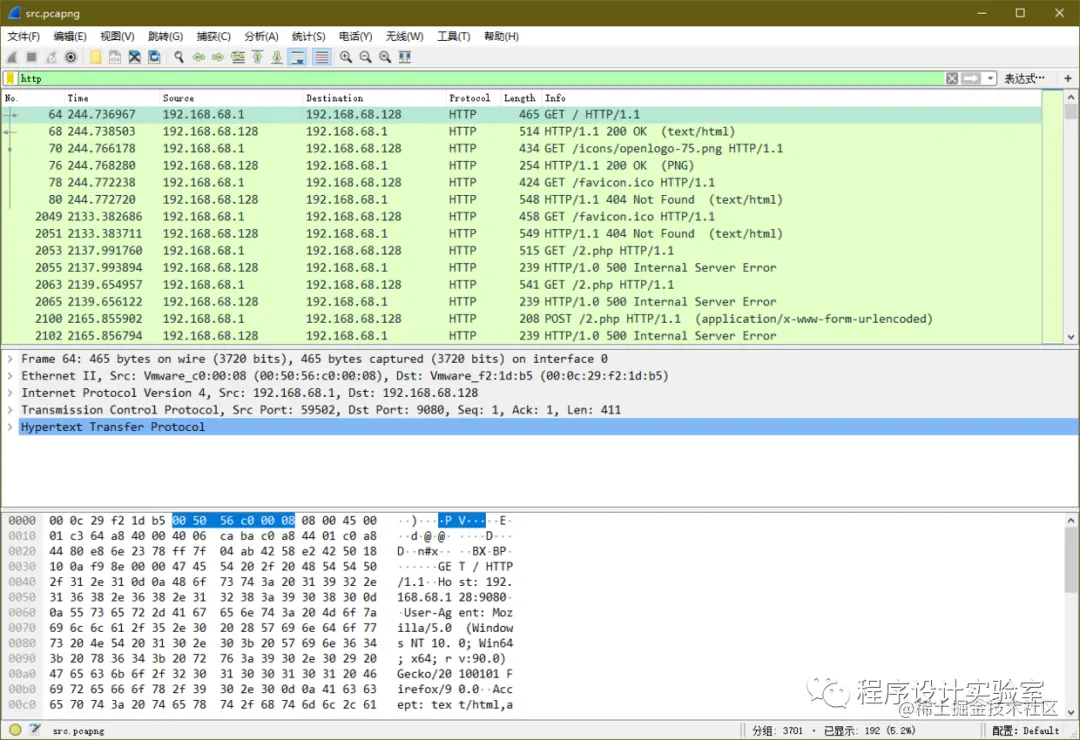Viewport: 1080px width, 740px height.
Task: Sort by the Length column header
Action: coord(519,98)
